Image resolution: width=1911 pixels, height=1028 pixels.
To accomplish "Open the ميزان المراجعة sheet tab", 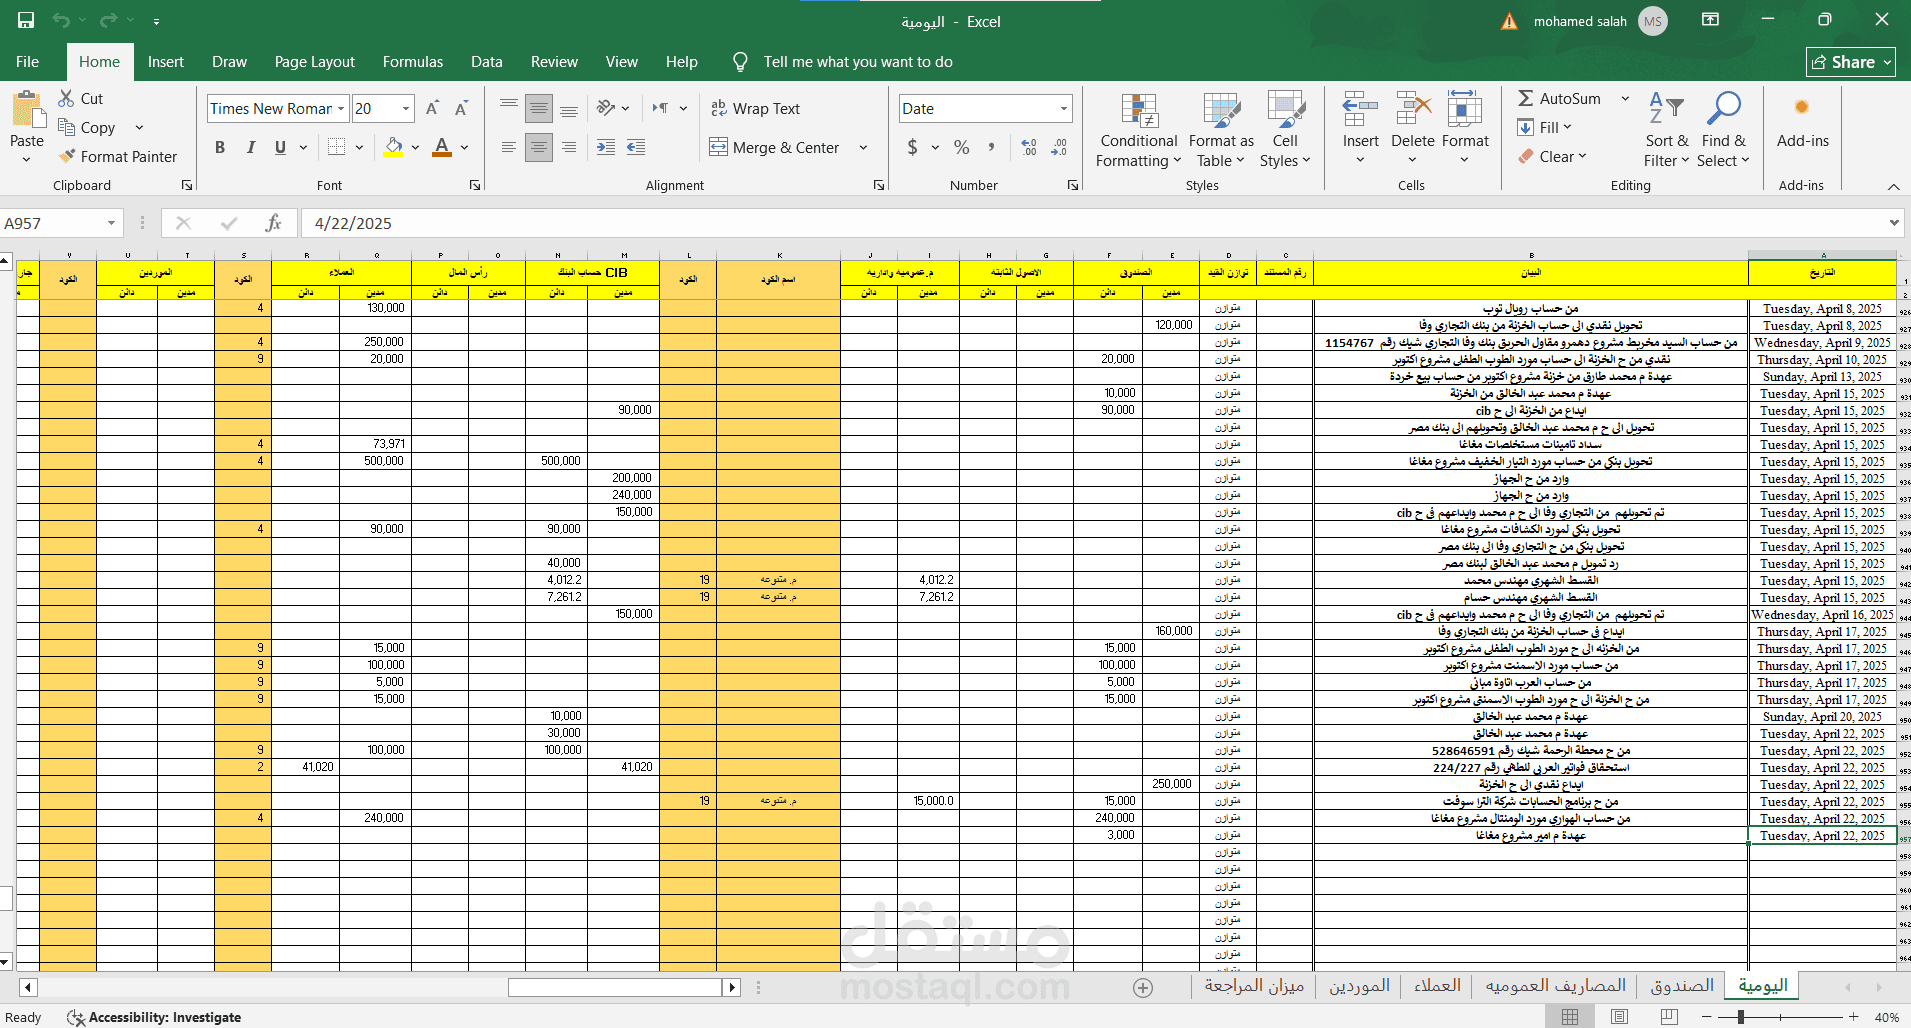I will coord(1254,986).
